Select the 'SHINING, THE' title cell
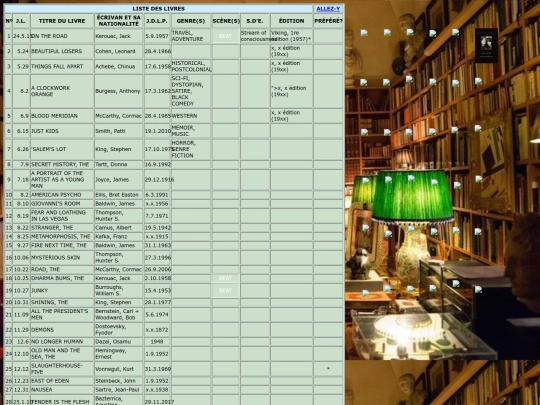The image size is (540, 405). click(x=62, y=302)
